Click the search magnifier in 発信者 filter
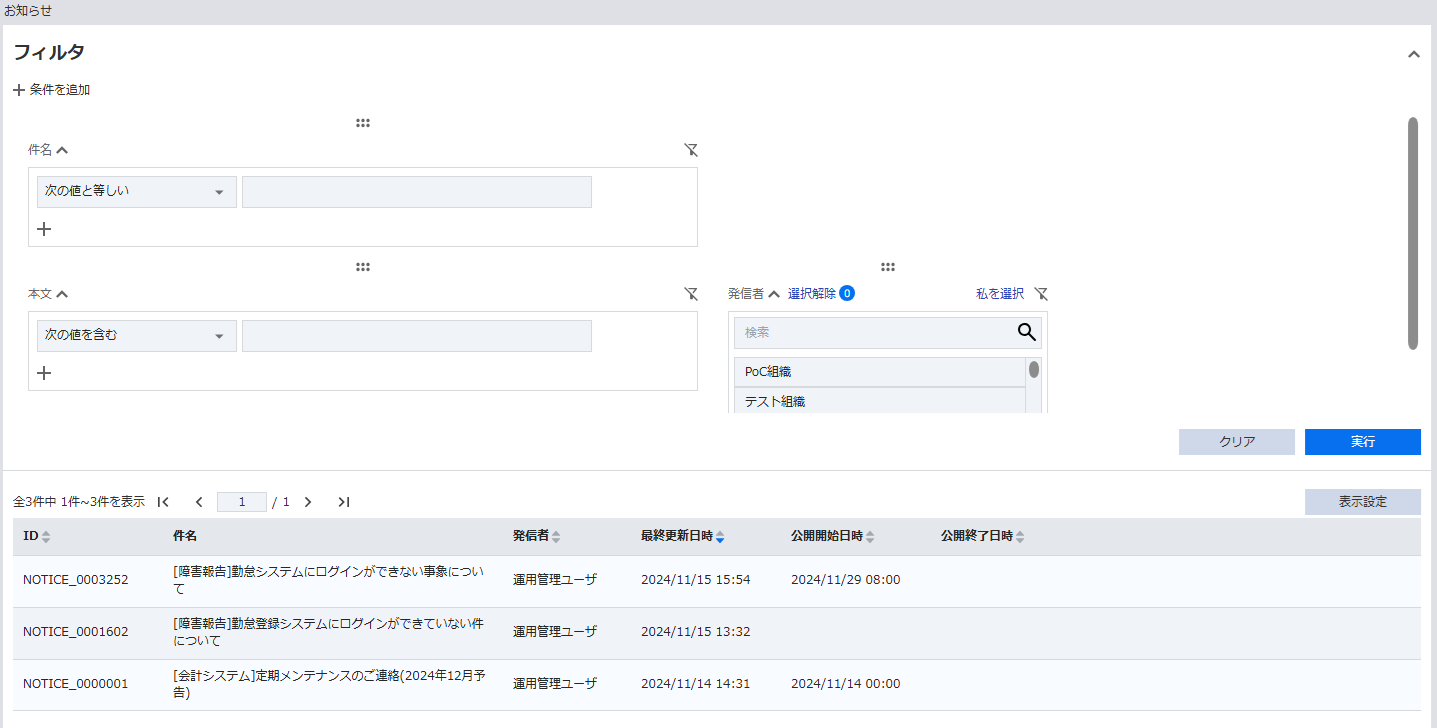 click(1026, 333)
